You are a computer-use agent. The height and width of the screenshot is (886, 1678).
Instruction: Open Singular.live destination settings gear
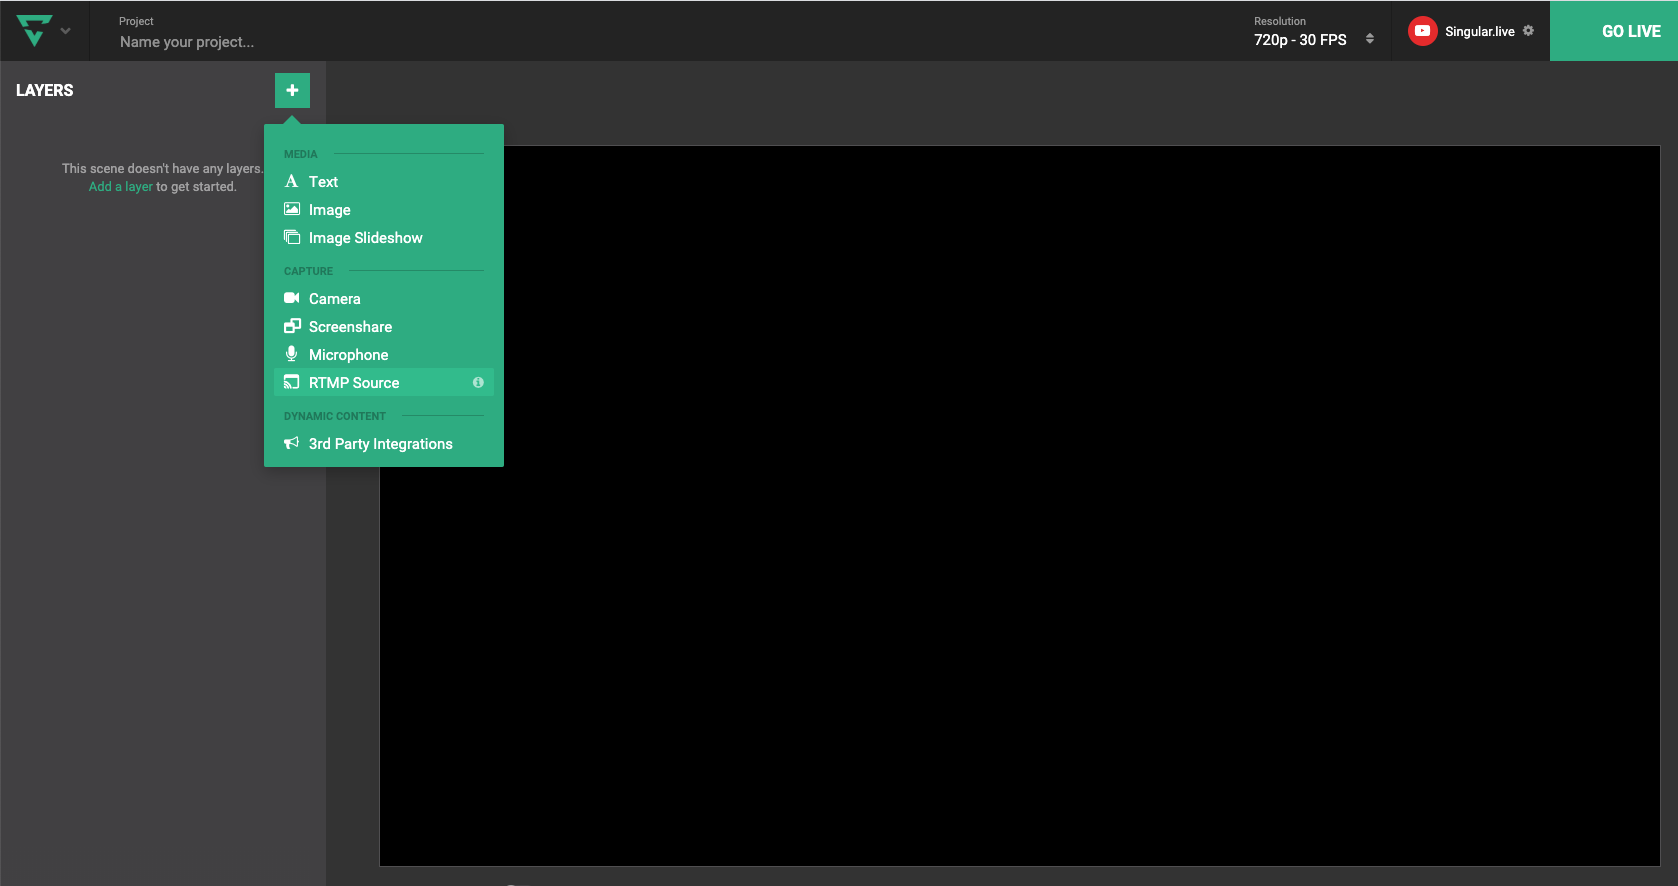pos(1528,31)
